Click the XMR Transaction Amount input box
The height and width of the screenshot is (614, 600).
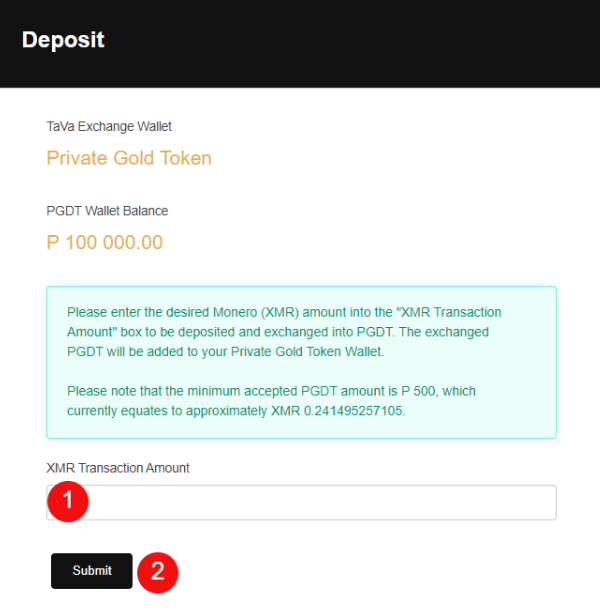(x=320, y=503)
